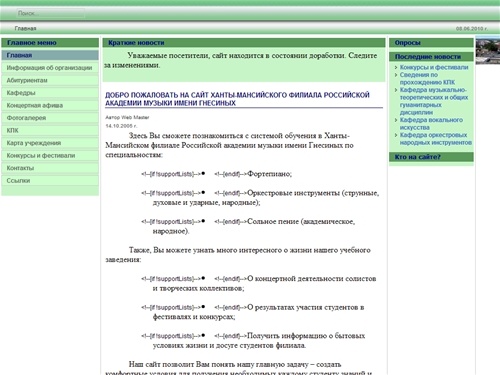Open "Карта учреждения" menu item
This screenshot has width=500, height=375.
[50, 143]
